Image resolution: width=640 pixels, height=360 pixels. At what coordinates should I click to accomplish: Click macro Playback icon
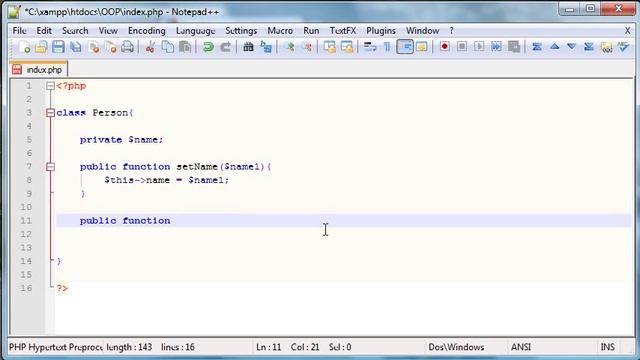point(479,47)
